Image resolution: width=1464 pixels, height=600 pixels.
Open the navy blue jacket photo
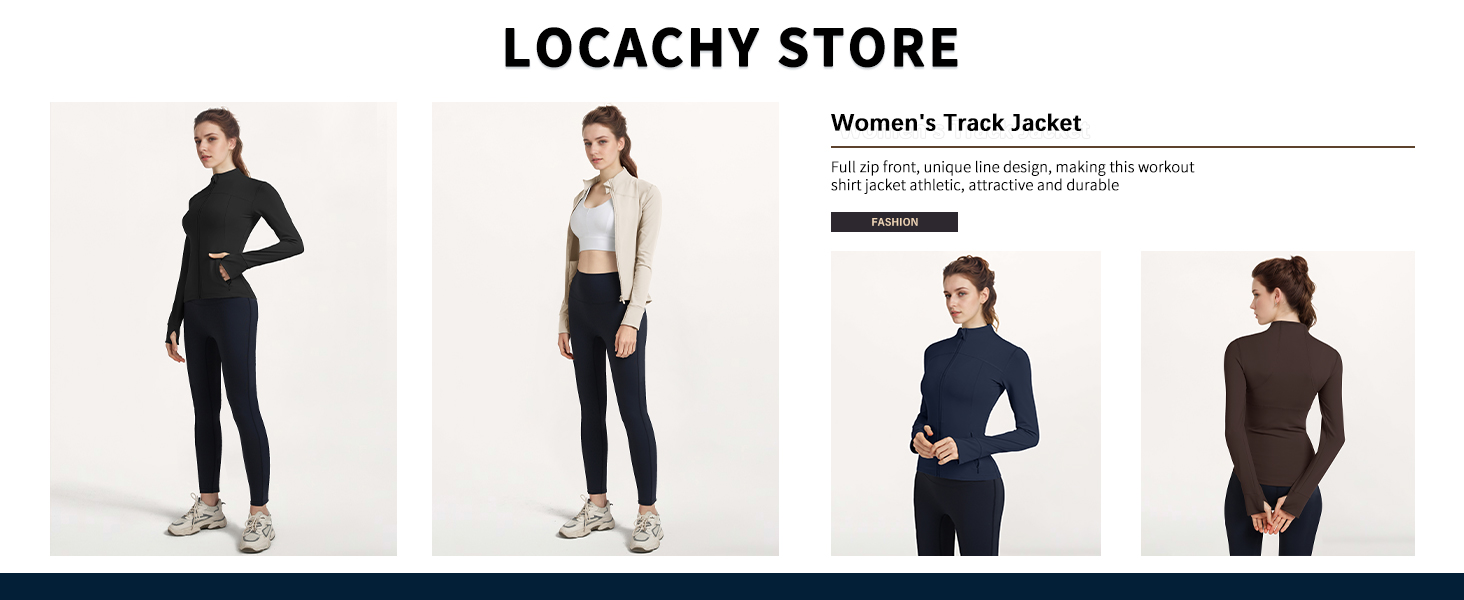pos(966,403)
